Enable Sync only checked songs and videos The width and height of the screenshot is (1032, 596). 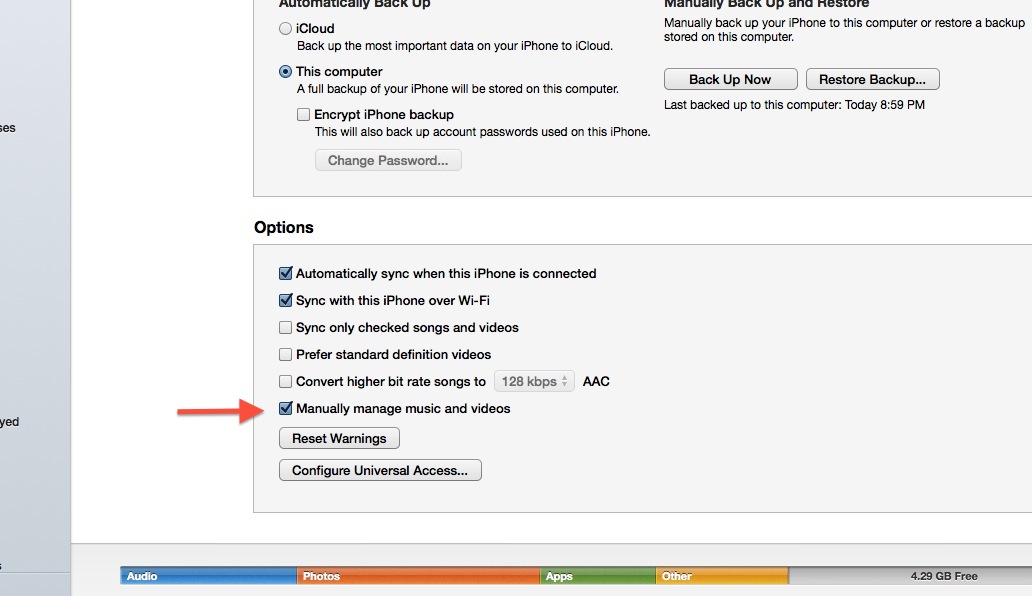(x=286, y=328)
